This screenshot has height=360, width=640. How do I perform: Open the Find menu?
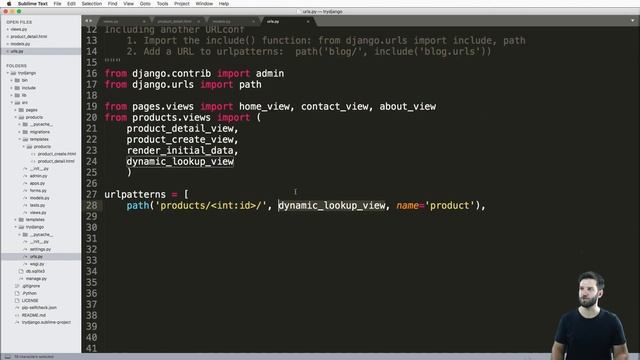pyautogui.click(x=112, y=4)
